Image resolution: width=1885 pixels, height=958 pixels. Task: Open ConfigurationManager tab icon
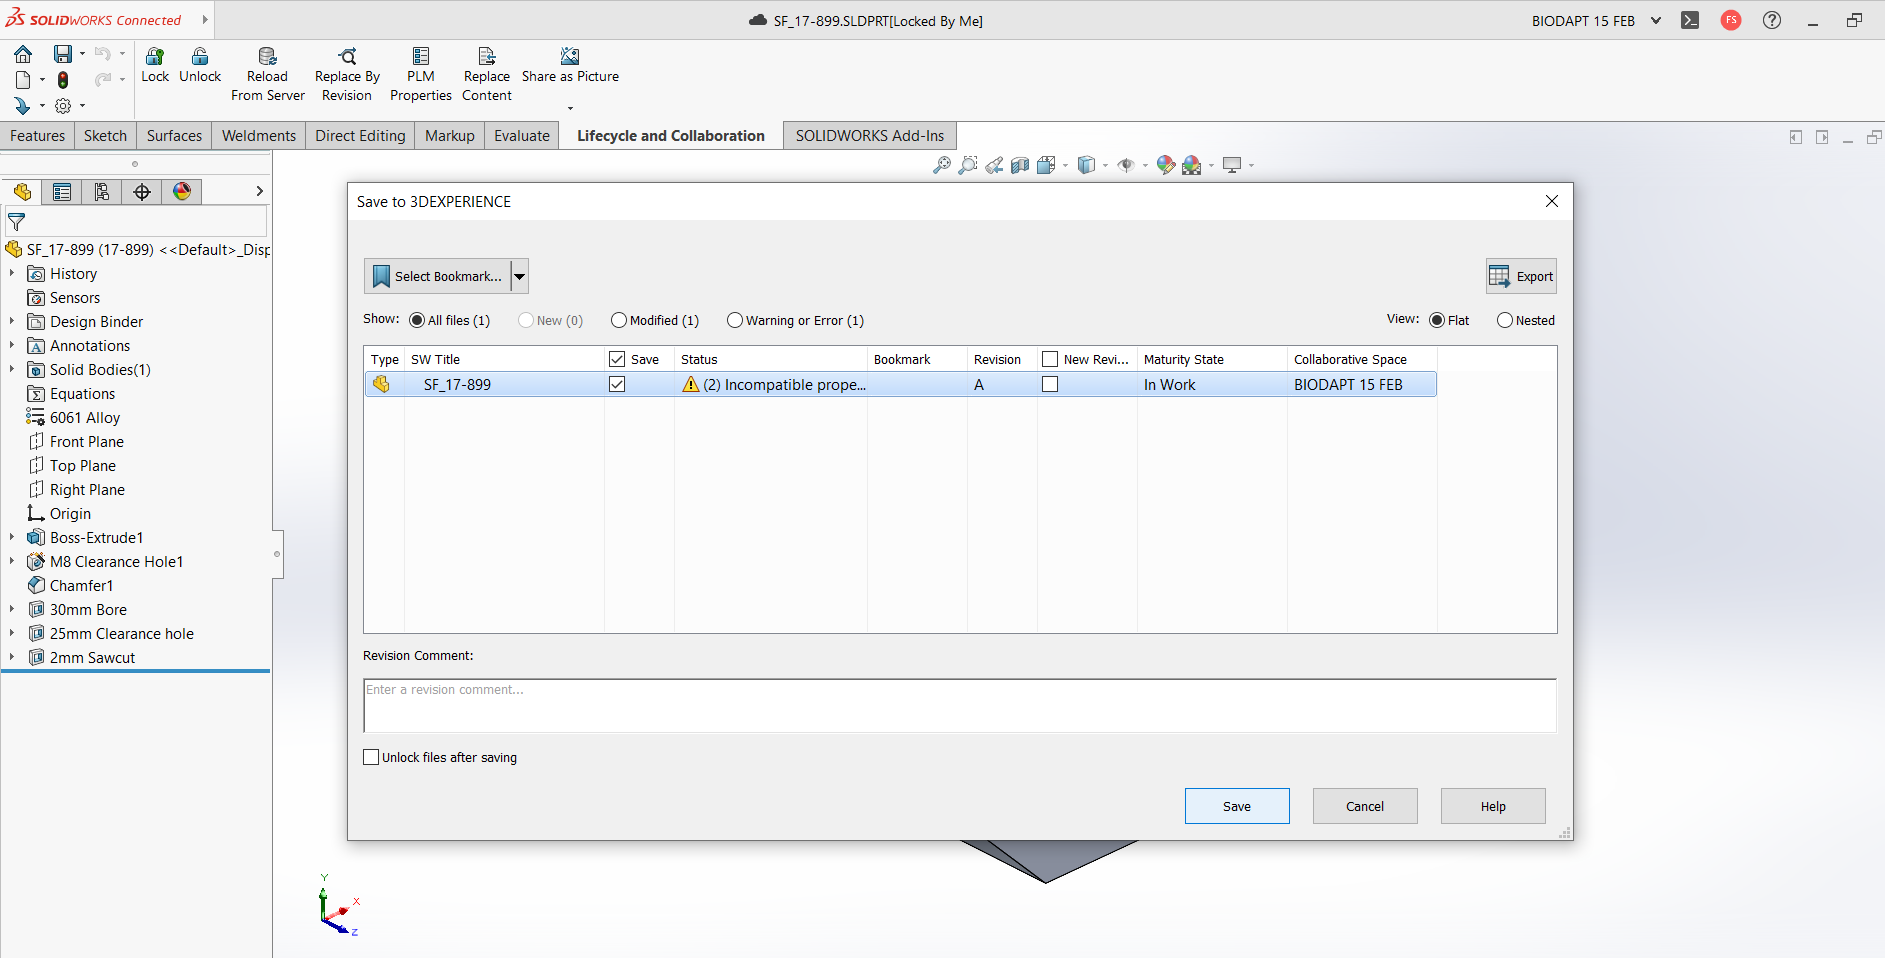pos(102,192)
